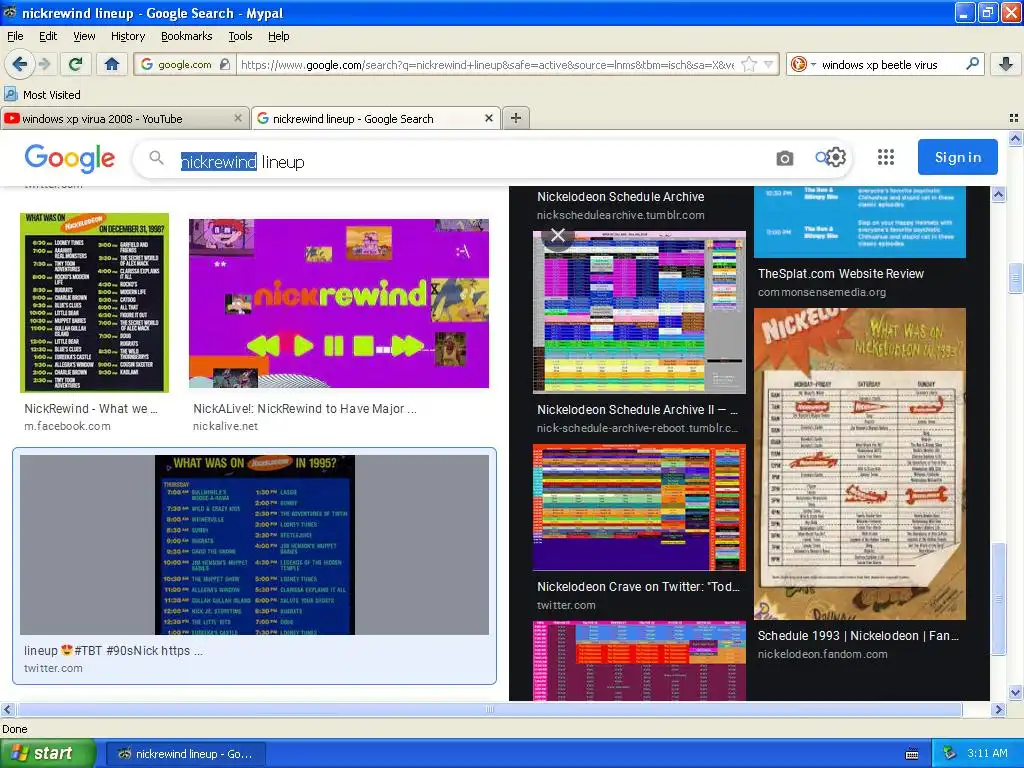Click the preview panel scroll up arrow
Viewport: 1024px width, 768px height.
[x=999, y=195]
